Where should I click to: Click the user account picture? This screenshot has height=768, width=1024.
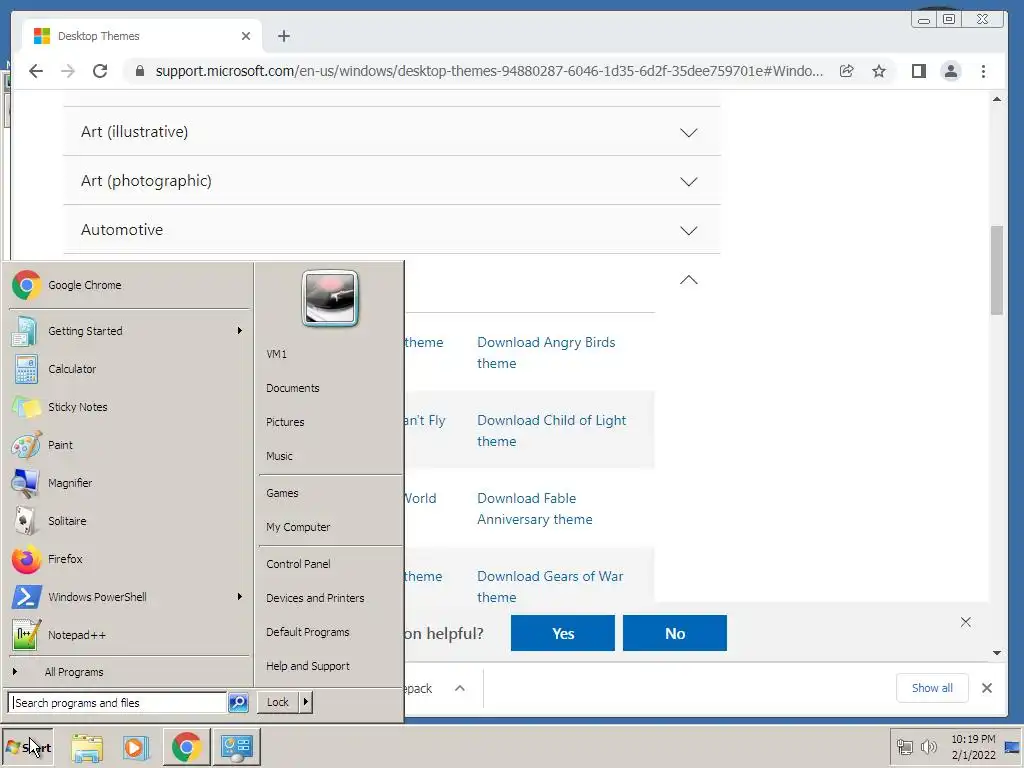point(330,298)
